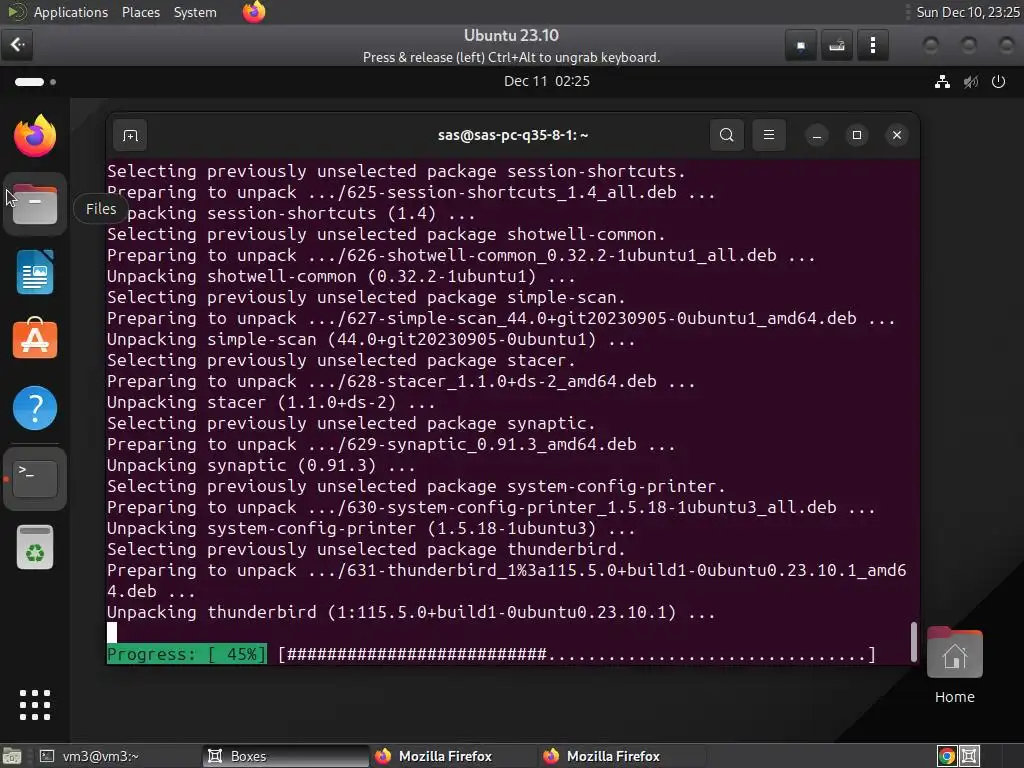
Task: Open Home folder on the desktop
Action: pyautogui.click(x=954, y=665)
